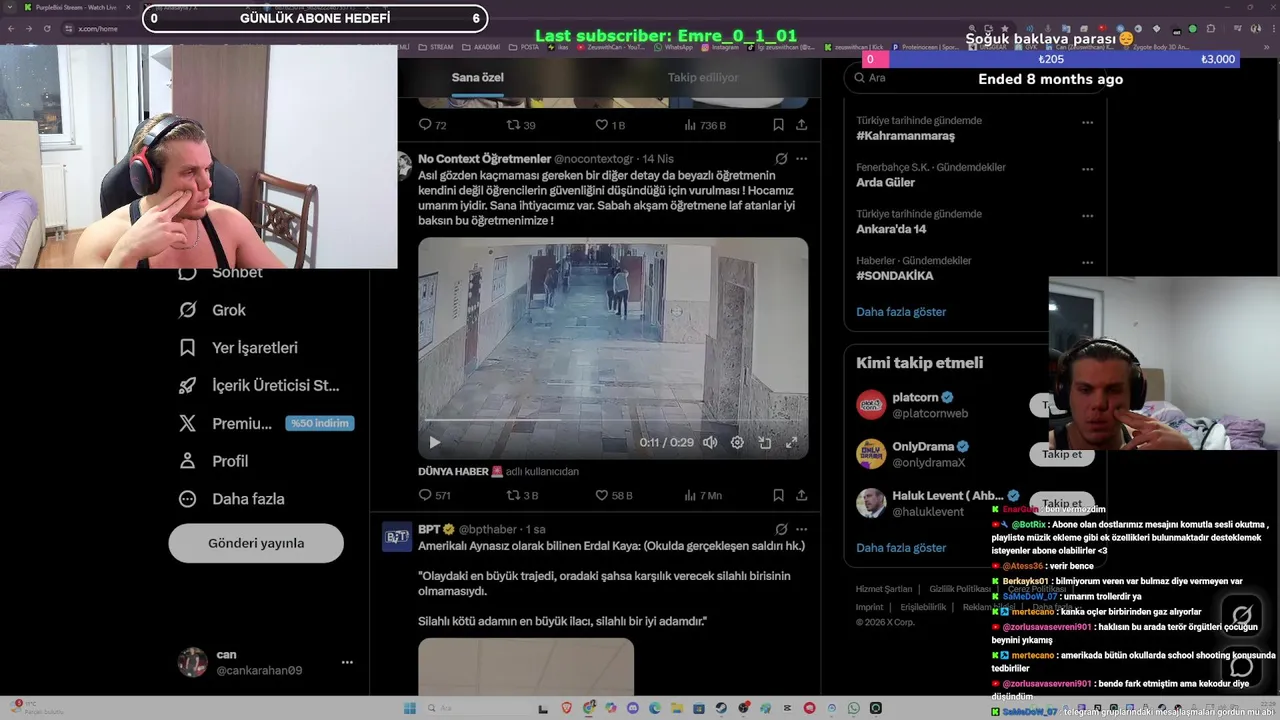Open the Windows Start menu

[409, 709]
